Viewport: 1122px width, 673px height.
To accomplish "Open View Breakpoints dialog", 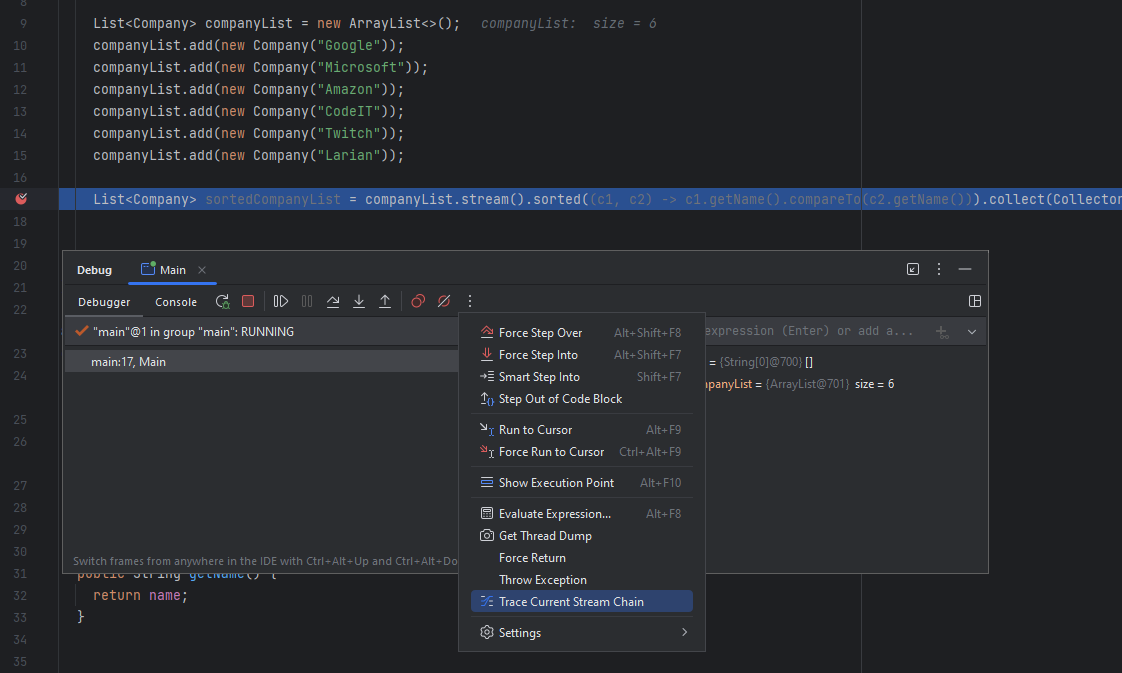I will [x=418, y=301].
